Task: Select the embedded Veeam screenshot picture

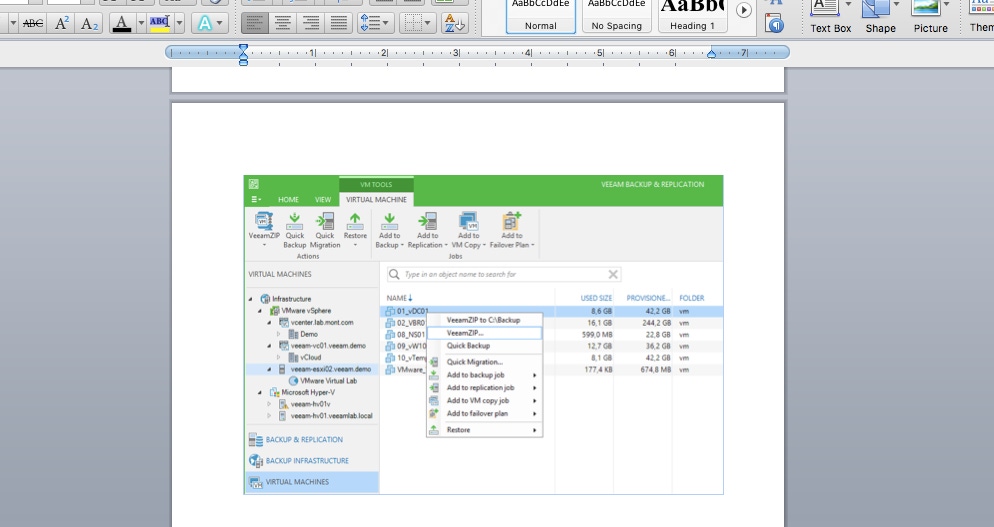Action: (x=483, y=335)
